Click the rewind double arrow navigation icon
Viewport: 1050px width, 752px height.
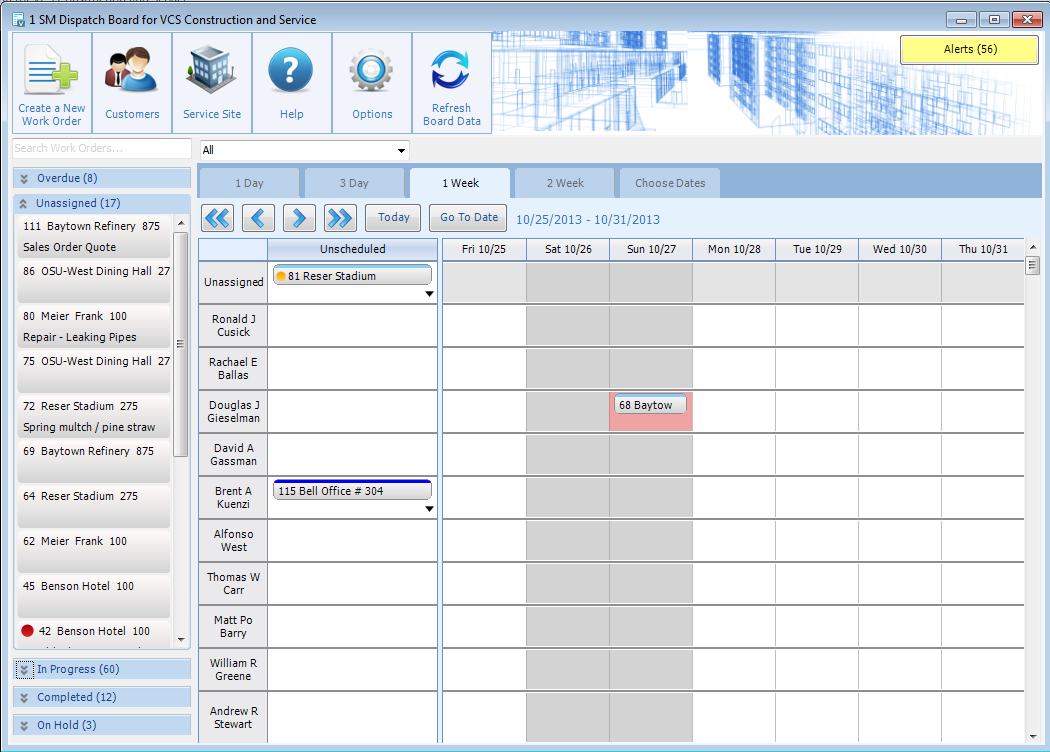[217, 217]
